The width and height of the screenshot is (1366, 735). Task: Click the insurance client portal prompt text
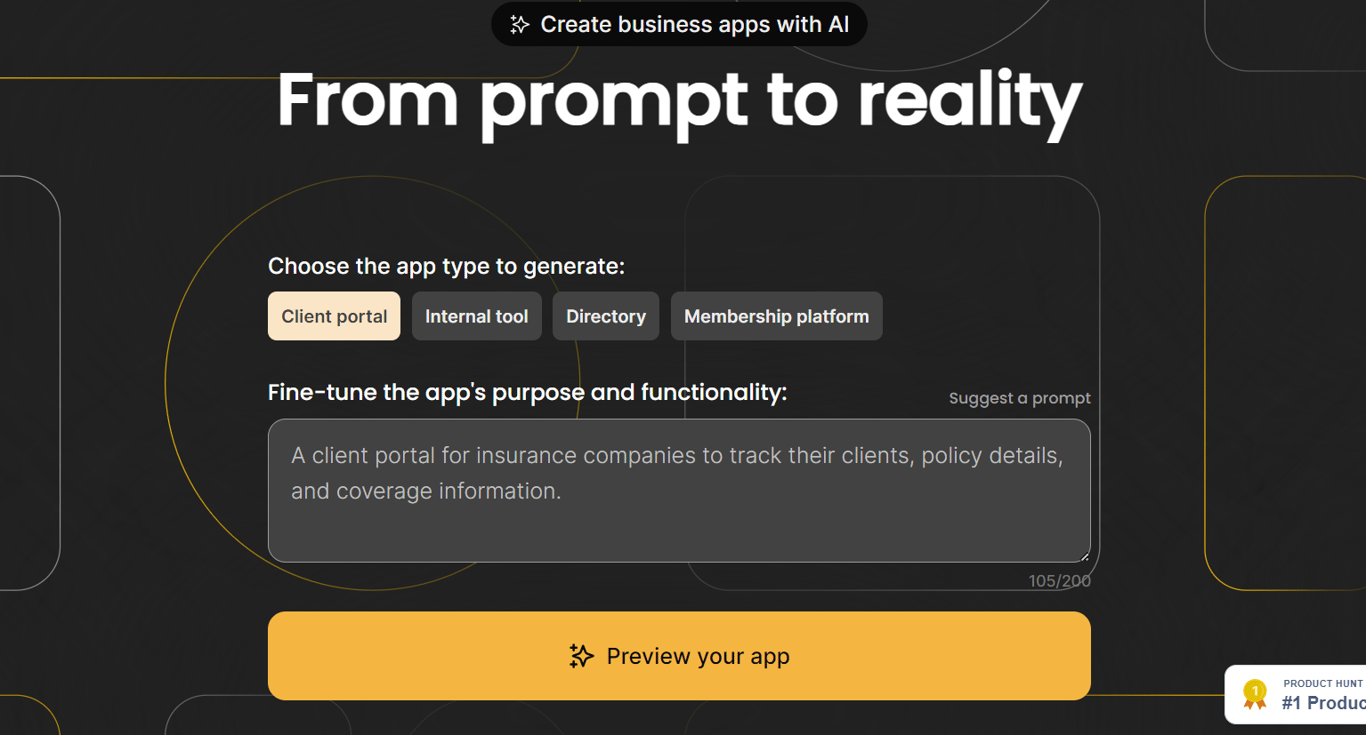tap(677, 473)
